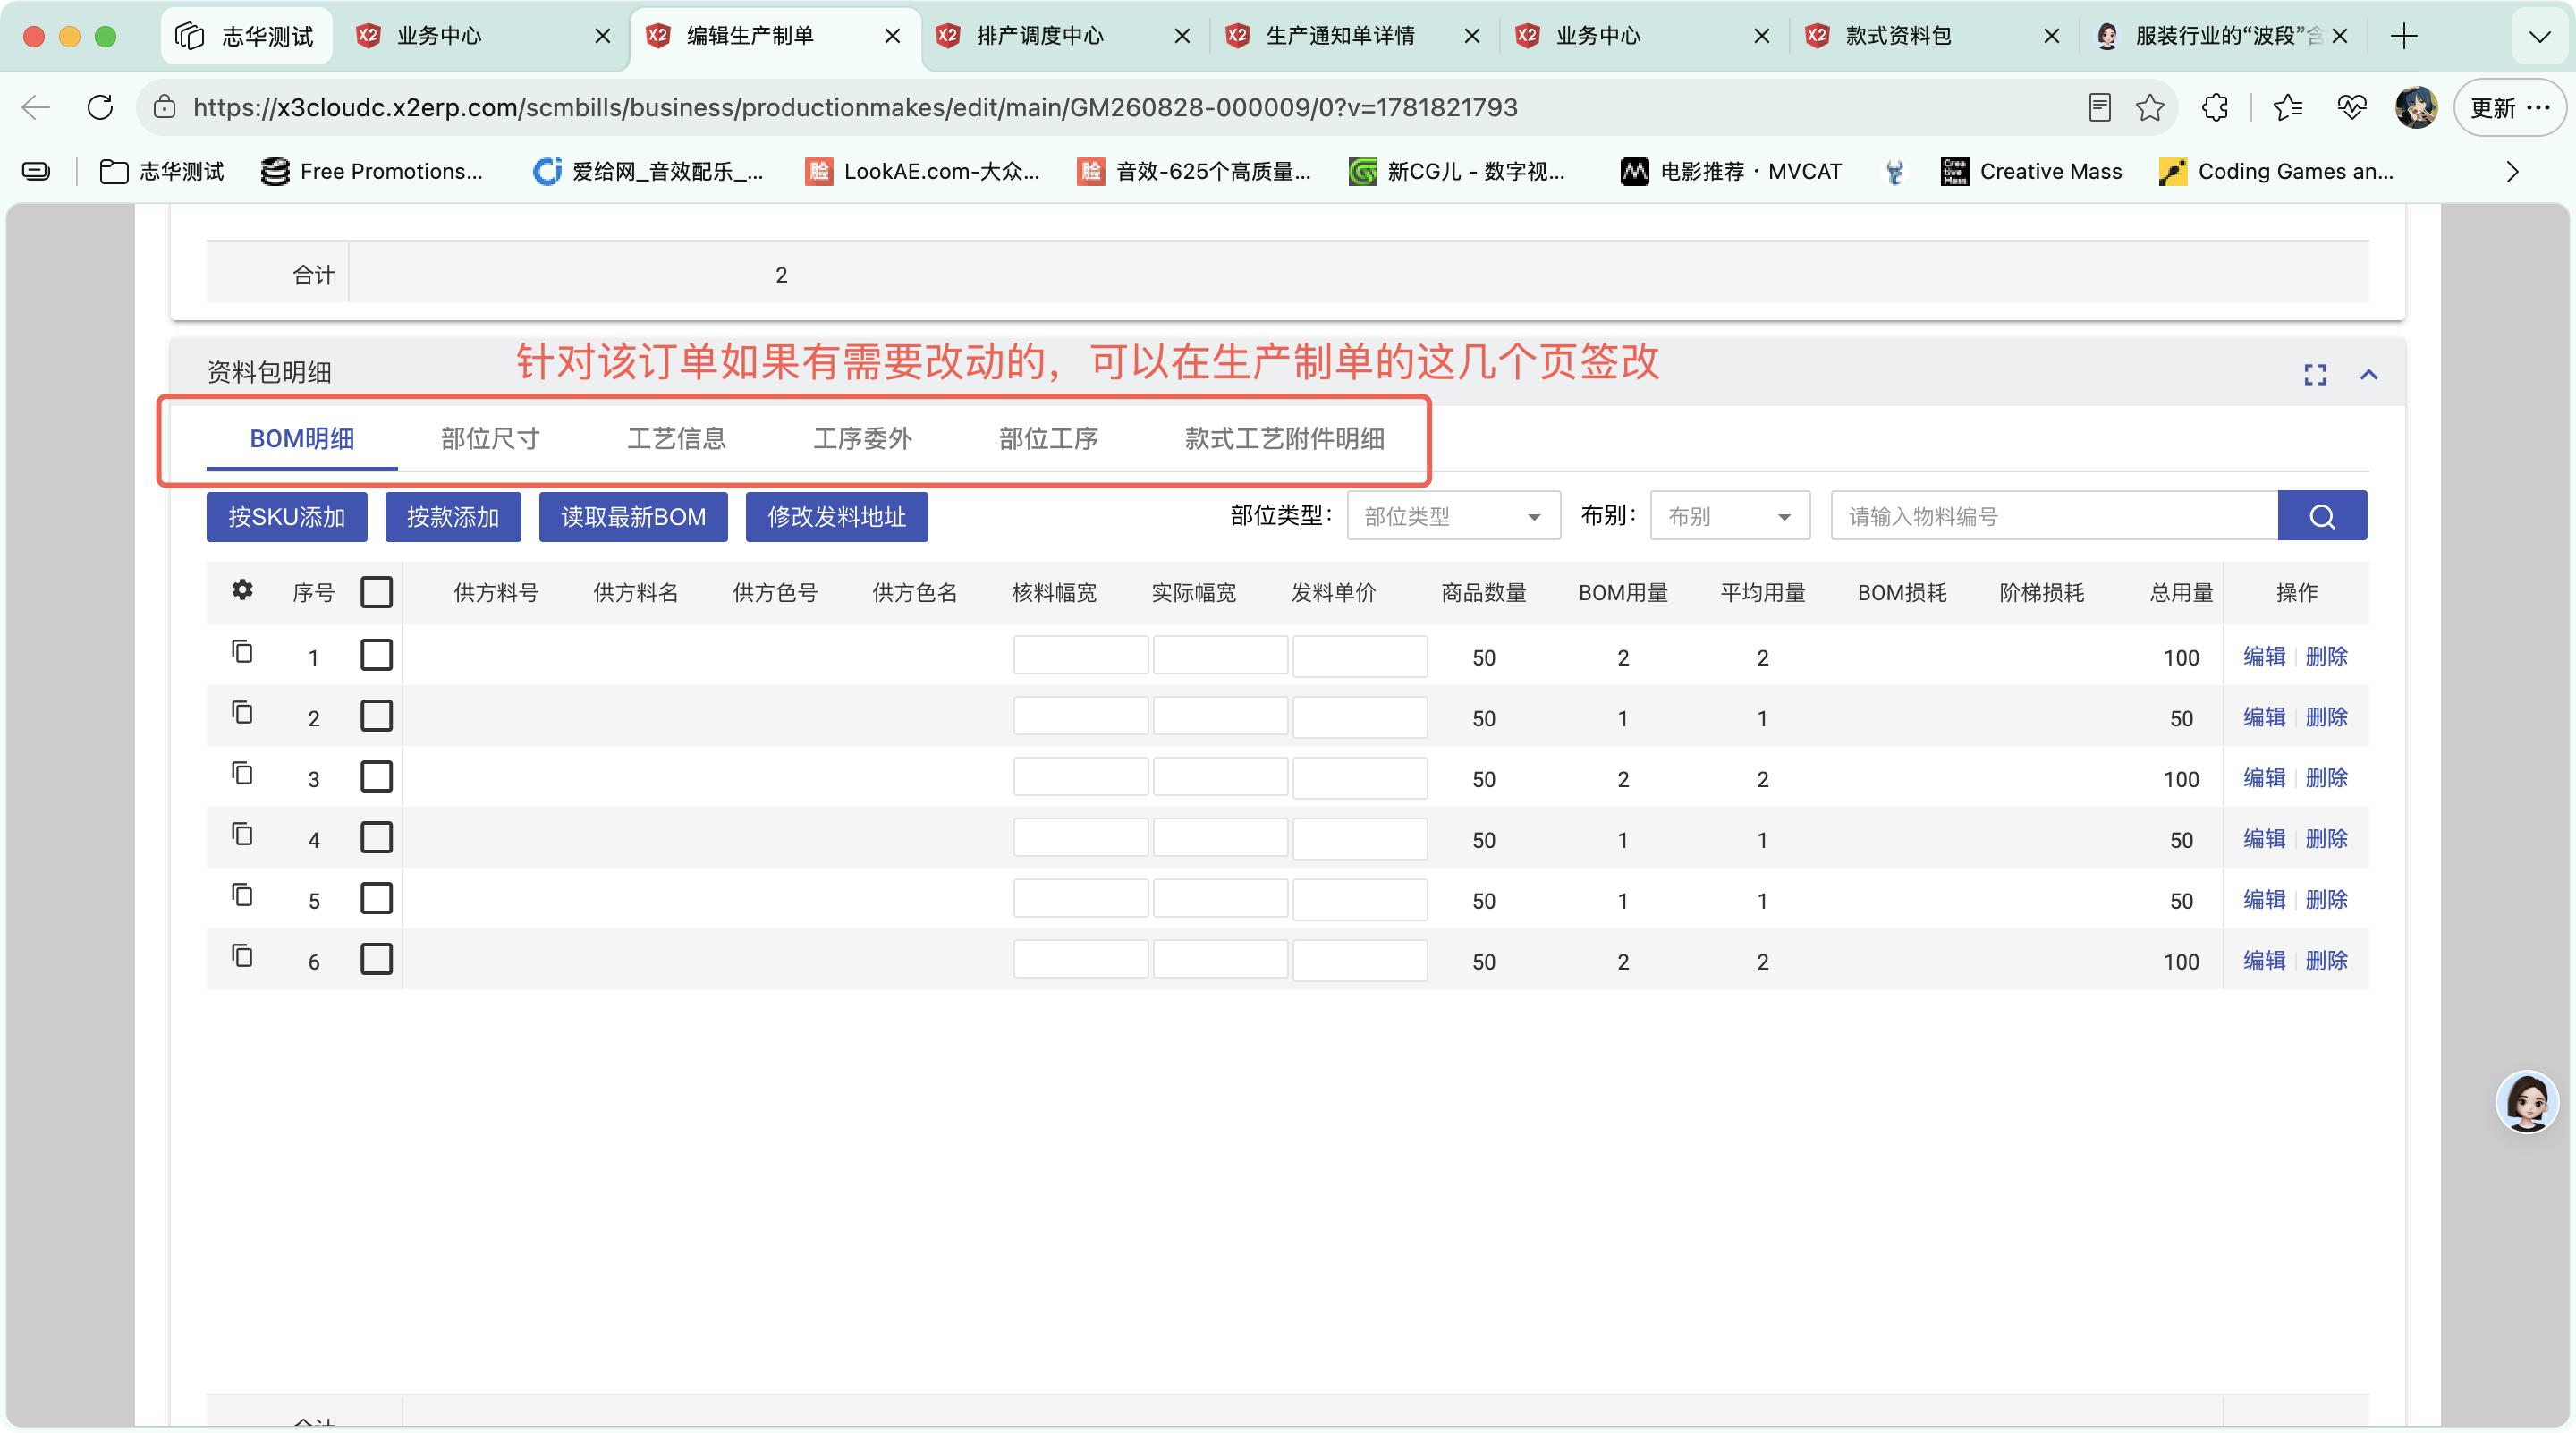
Task: Copy row 6 using its duplicate icon
Action: [242, 956]
